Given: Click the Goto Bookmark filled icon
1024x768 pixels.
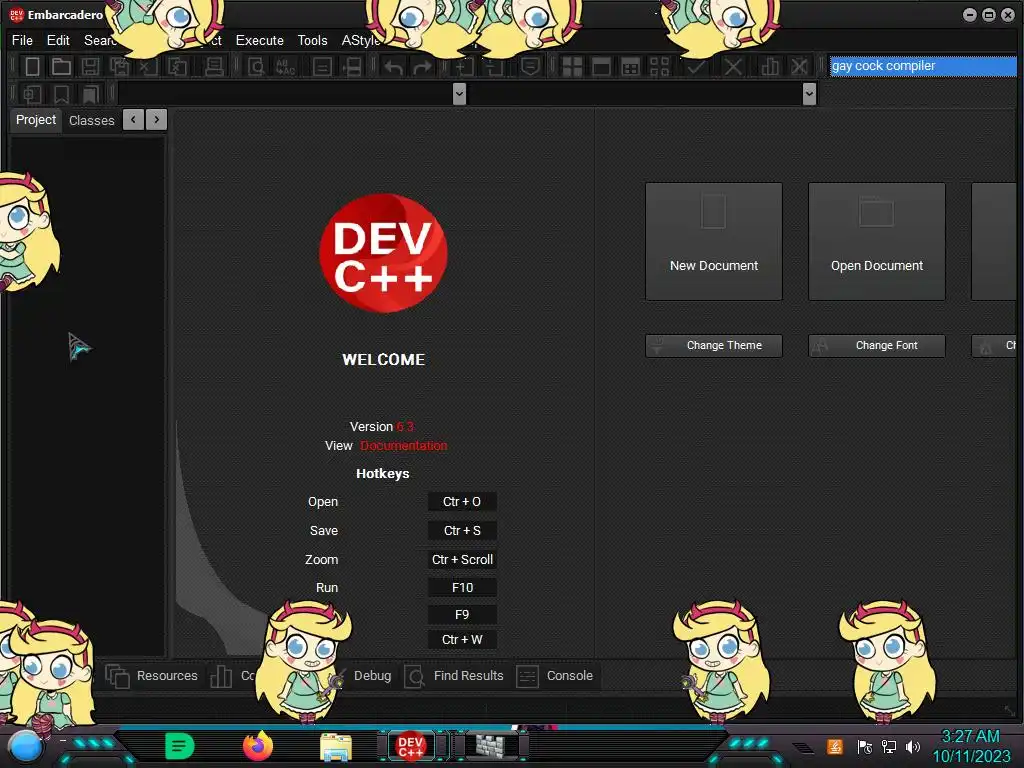Looking at the screenshot, I should coord(91,94).
